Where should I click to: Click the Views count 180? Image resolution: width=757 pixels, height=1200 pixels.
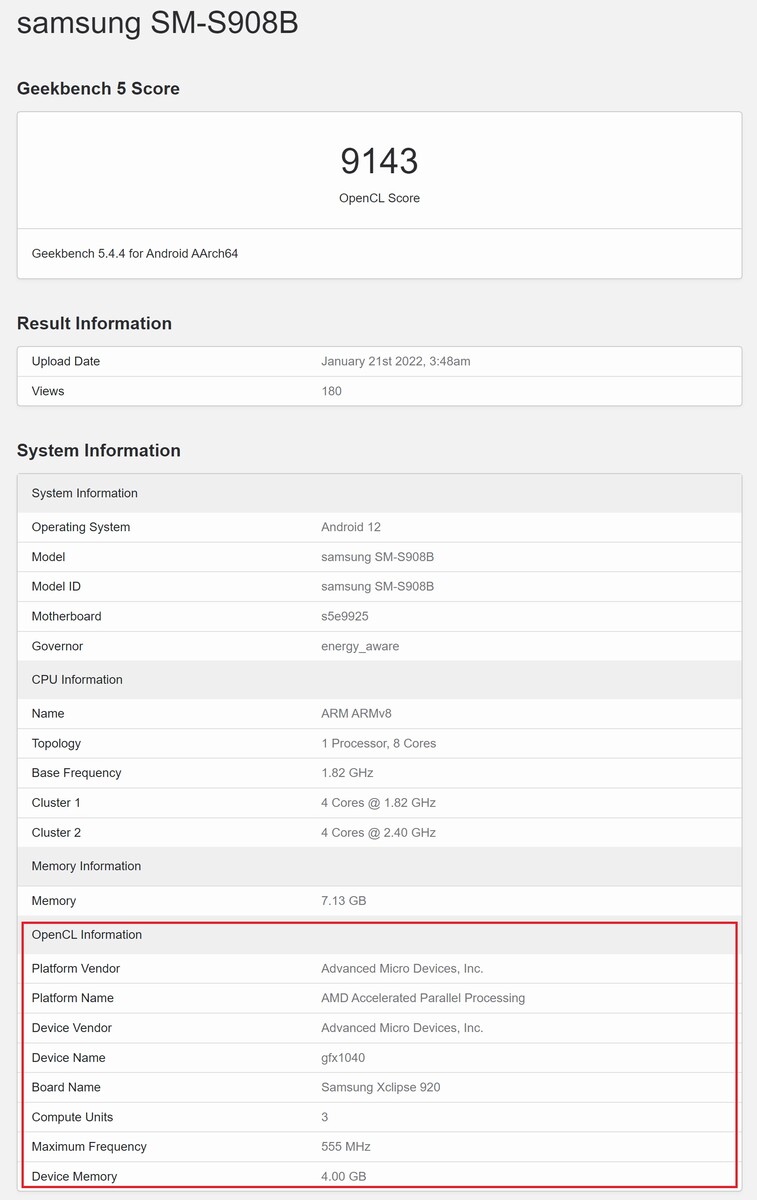click(x=331, y=391)
